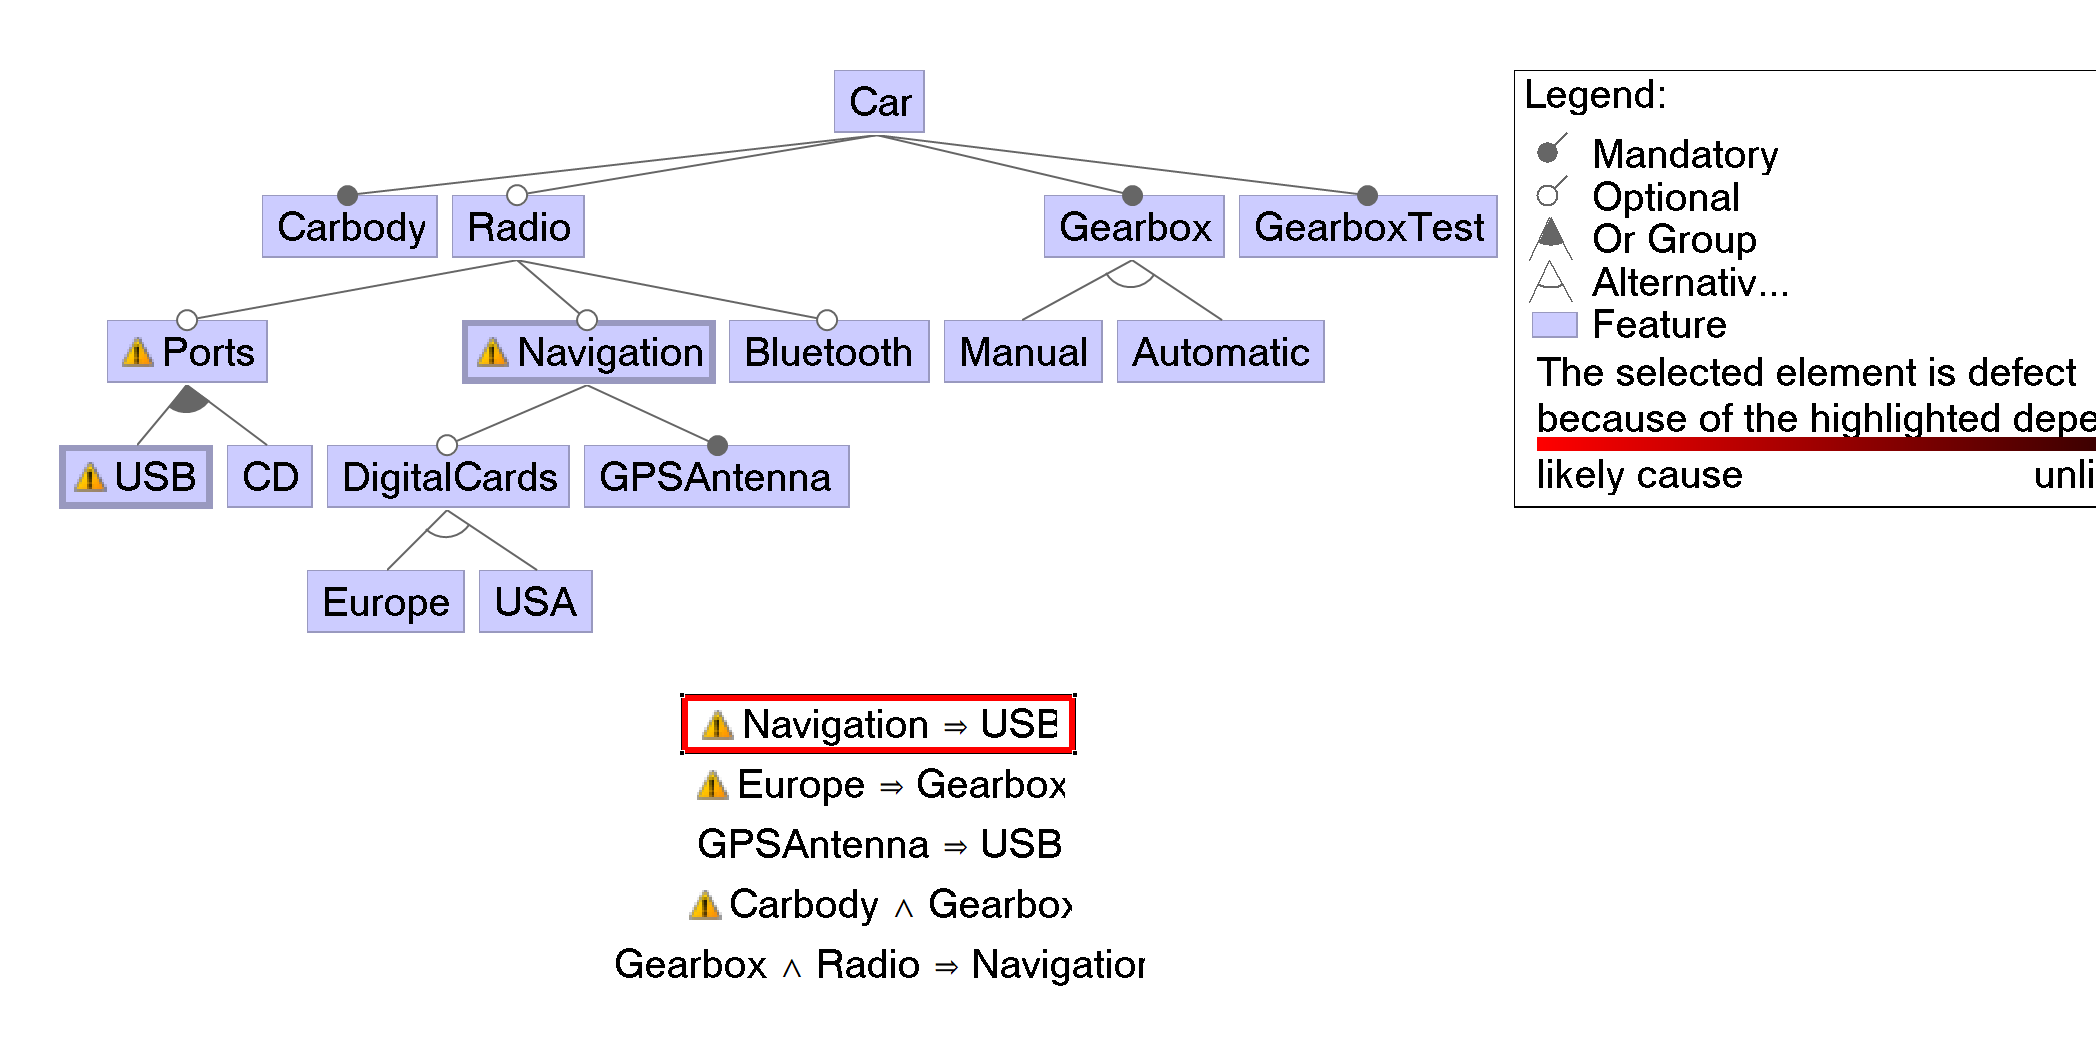Select the Navigation ⇒ USB constraint
Image resolution: width=2096 pixels, height=1042 pixels.
pyautogui.click(x=878, y=724)
